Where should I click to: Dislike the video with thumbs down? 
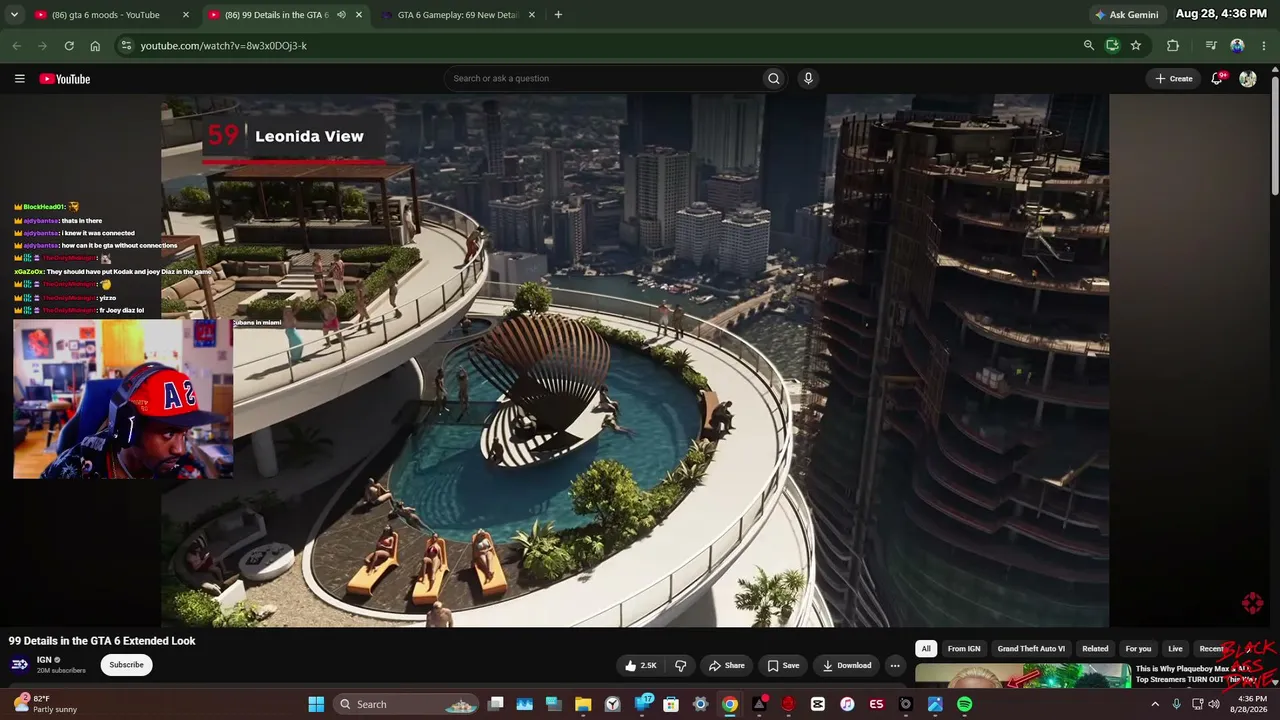coord(681,665)
